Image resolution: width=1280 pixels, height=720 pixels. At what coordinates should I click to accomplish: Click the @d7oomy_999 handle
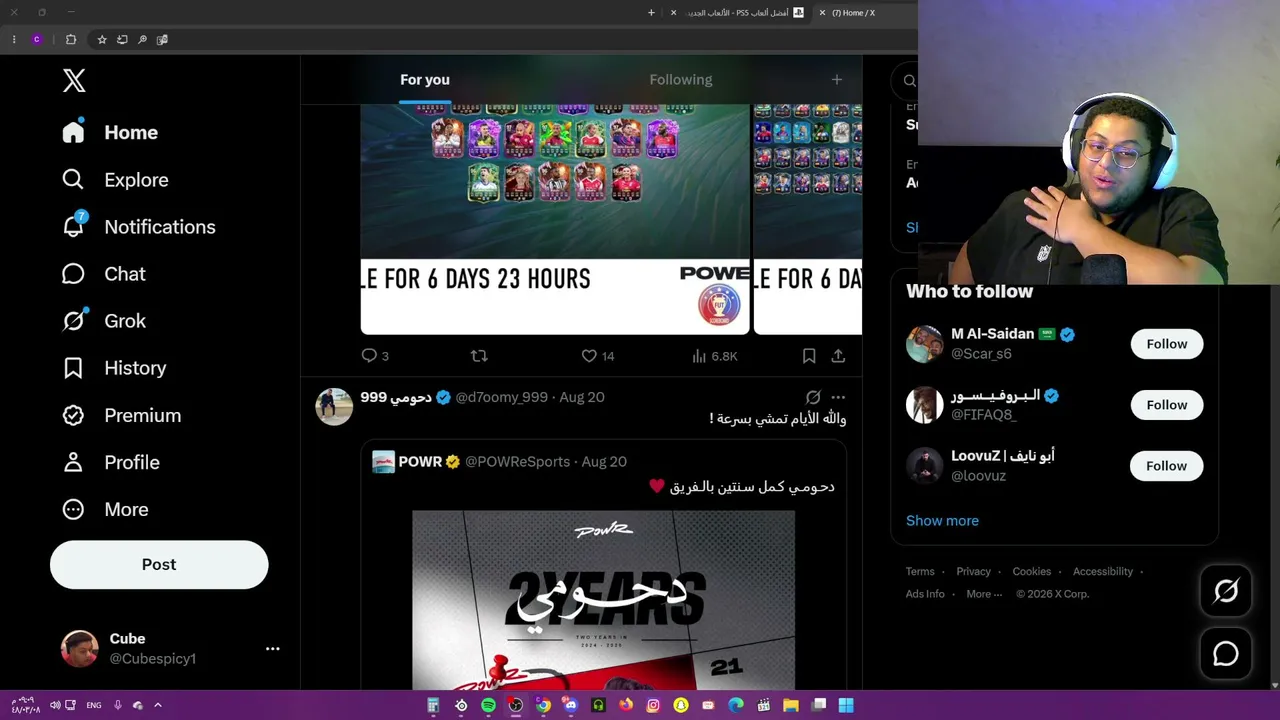click(502, 397)
